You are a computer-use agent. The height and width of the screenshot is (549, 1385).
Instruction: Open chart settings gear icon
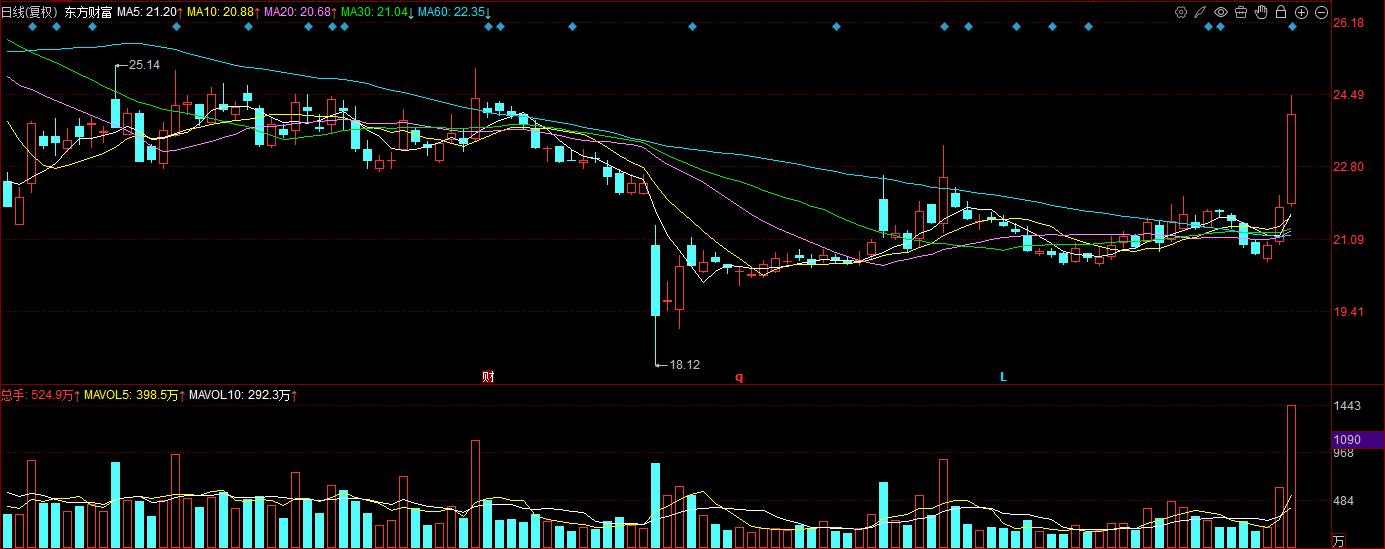[x=1181, y=12]
